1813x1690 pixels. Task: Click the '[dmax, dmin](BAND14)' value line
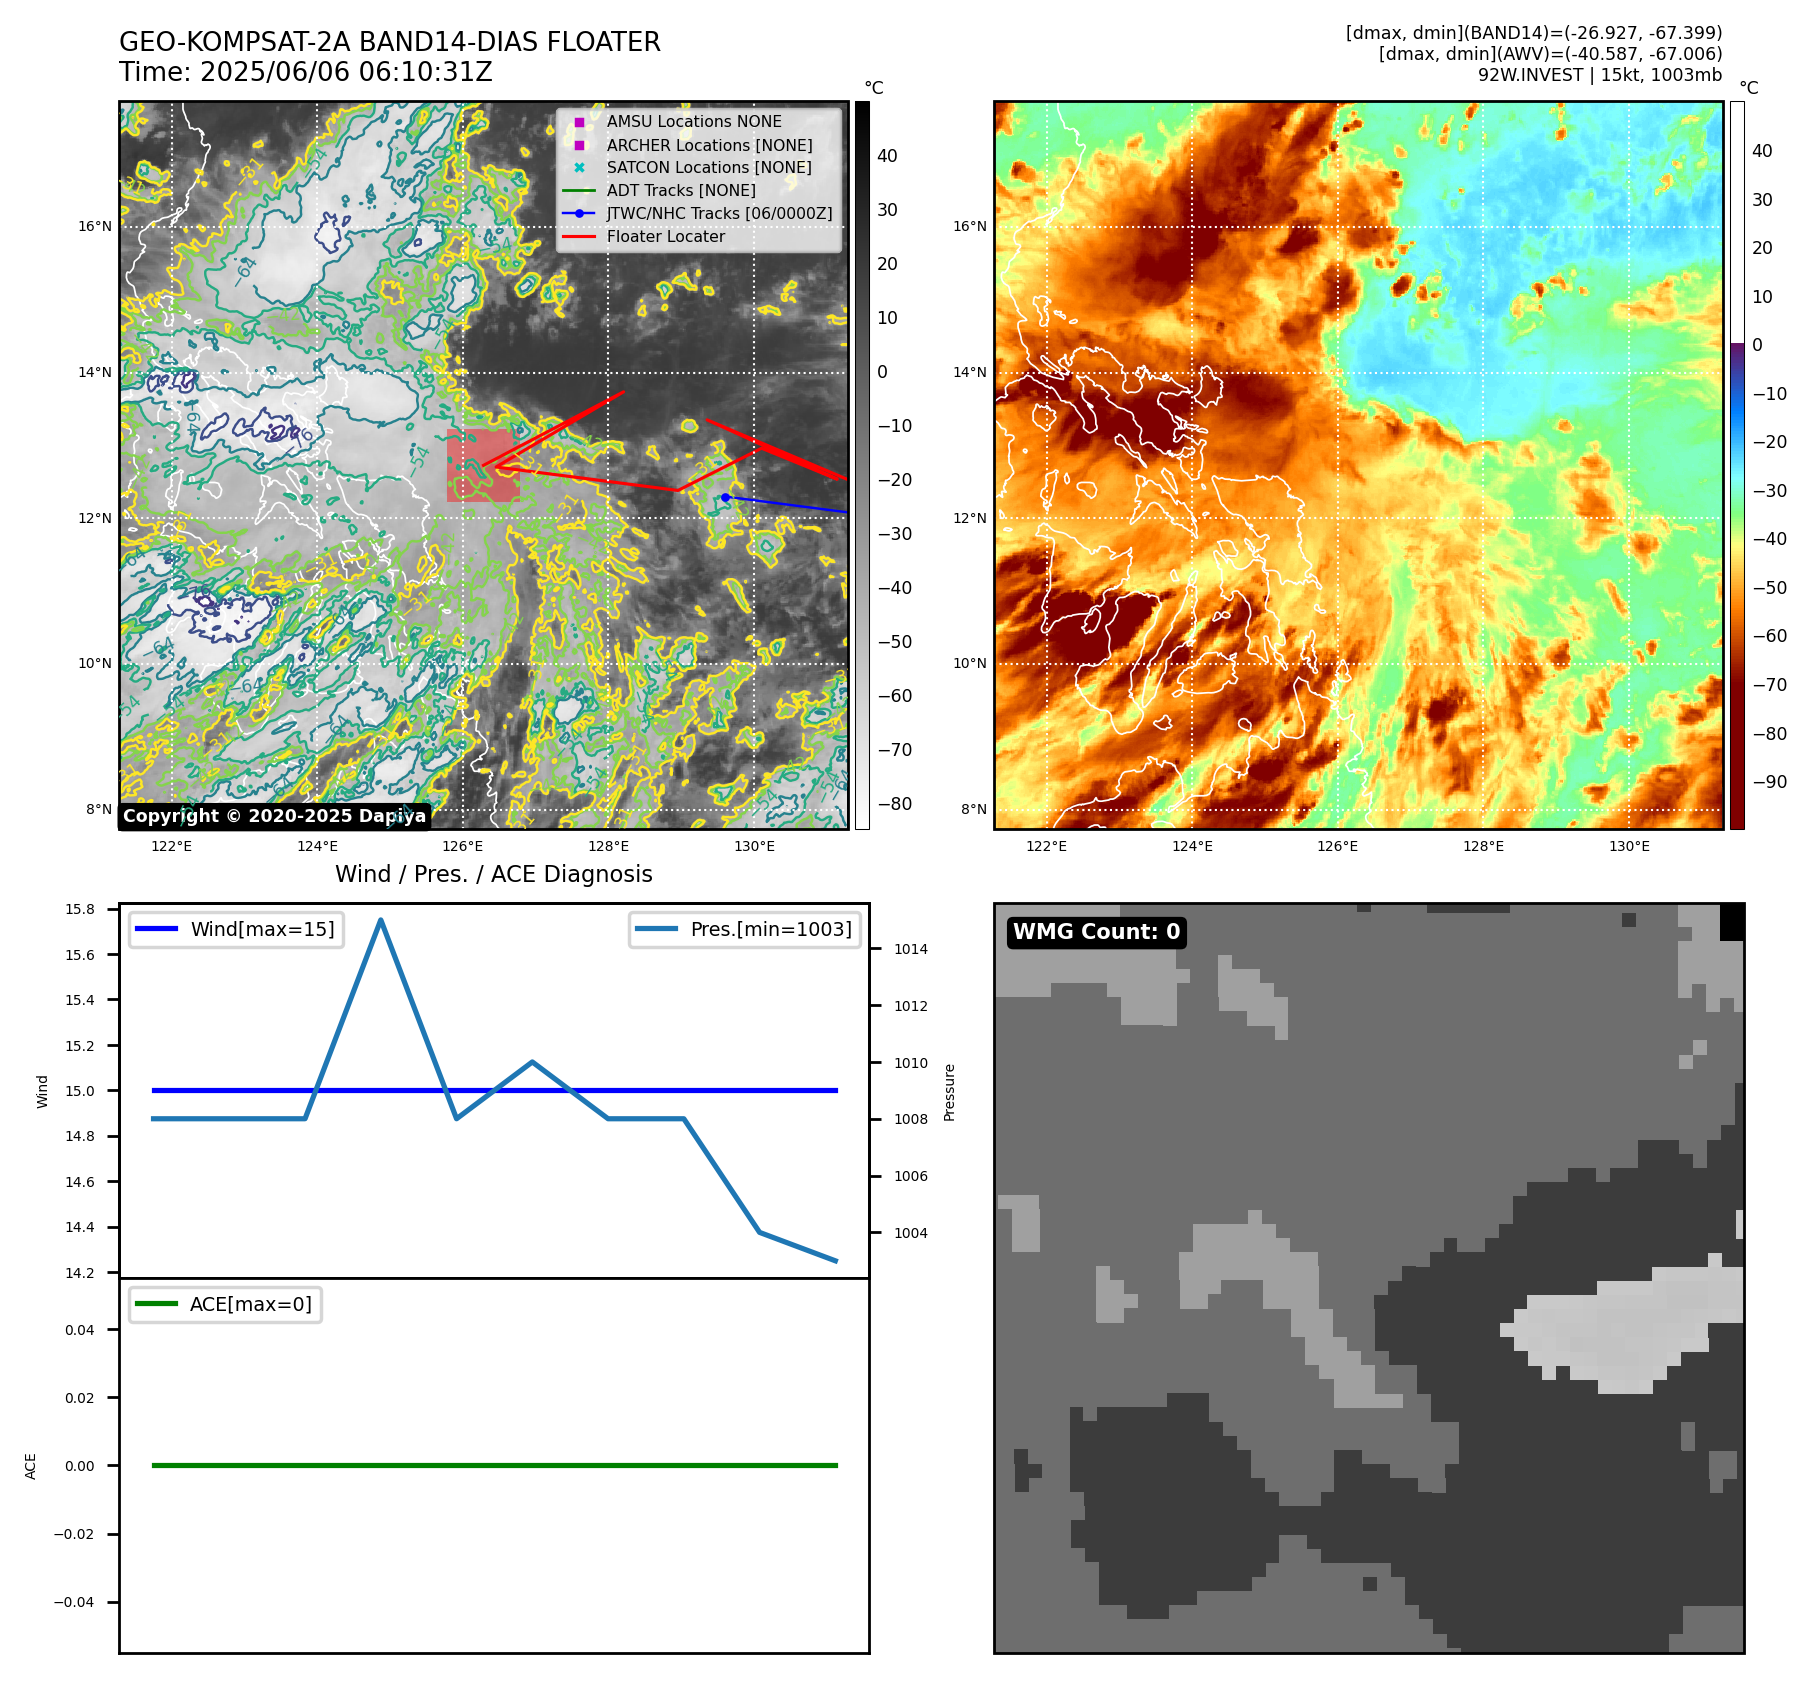coord(1534,33)
